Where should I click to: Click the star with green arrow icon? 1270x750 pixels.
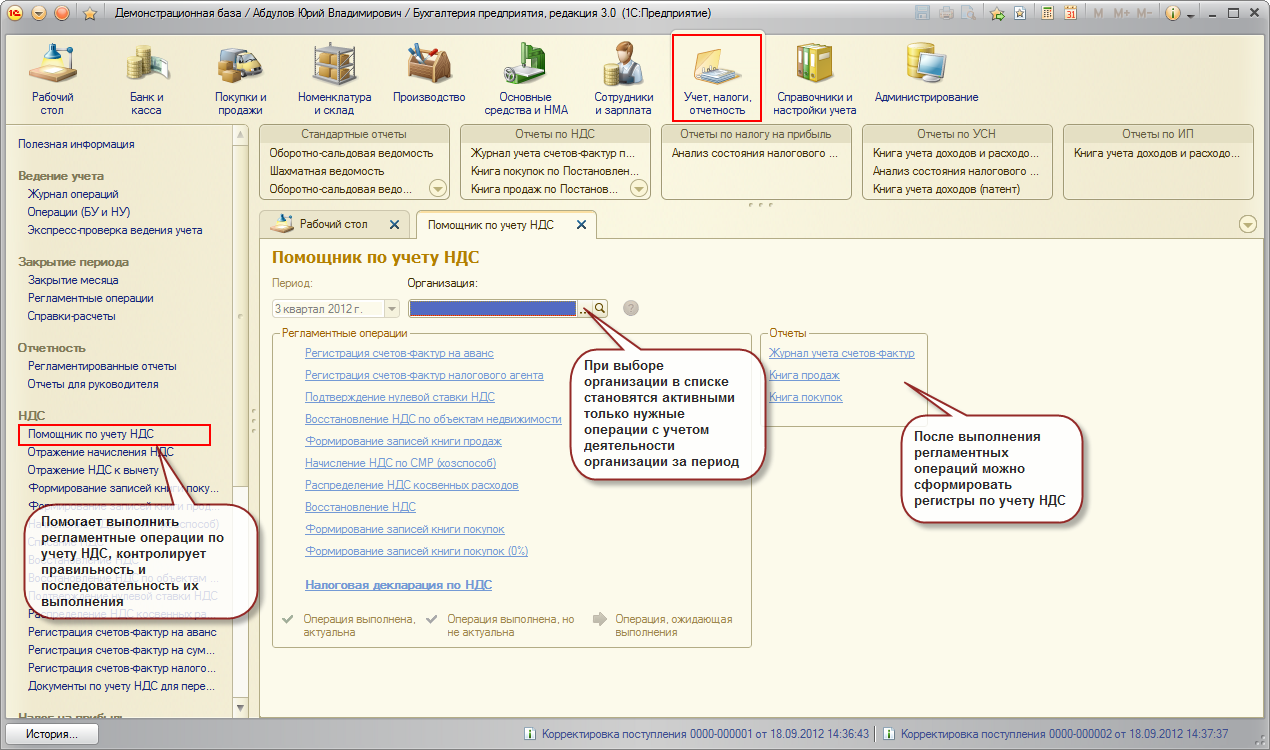[997, 14]
